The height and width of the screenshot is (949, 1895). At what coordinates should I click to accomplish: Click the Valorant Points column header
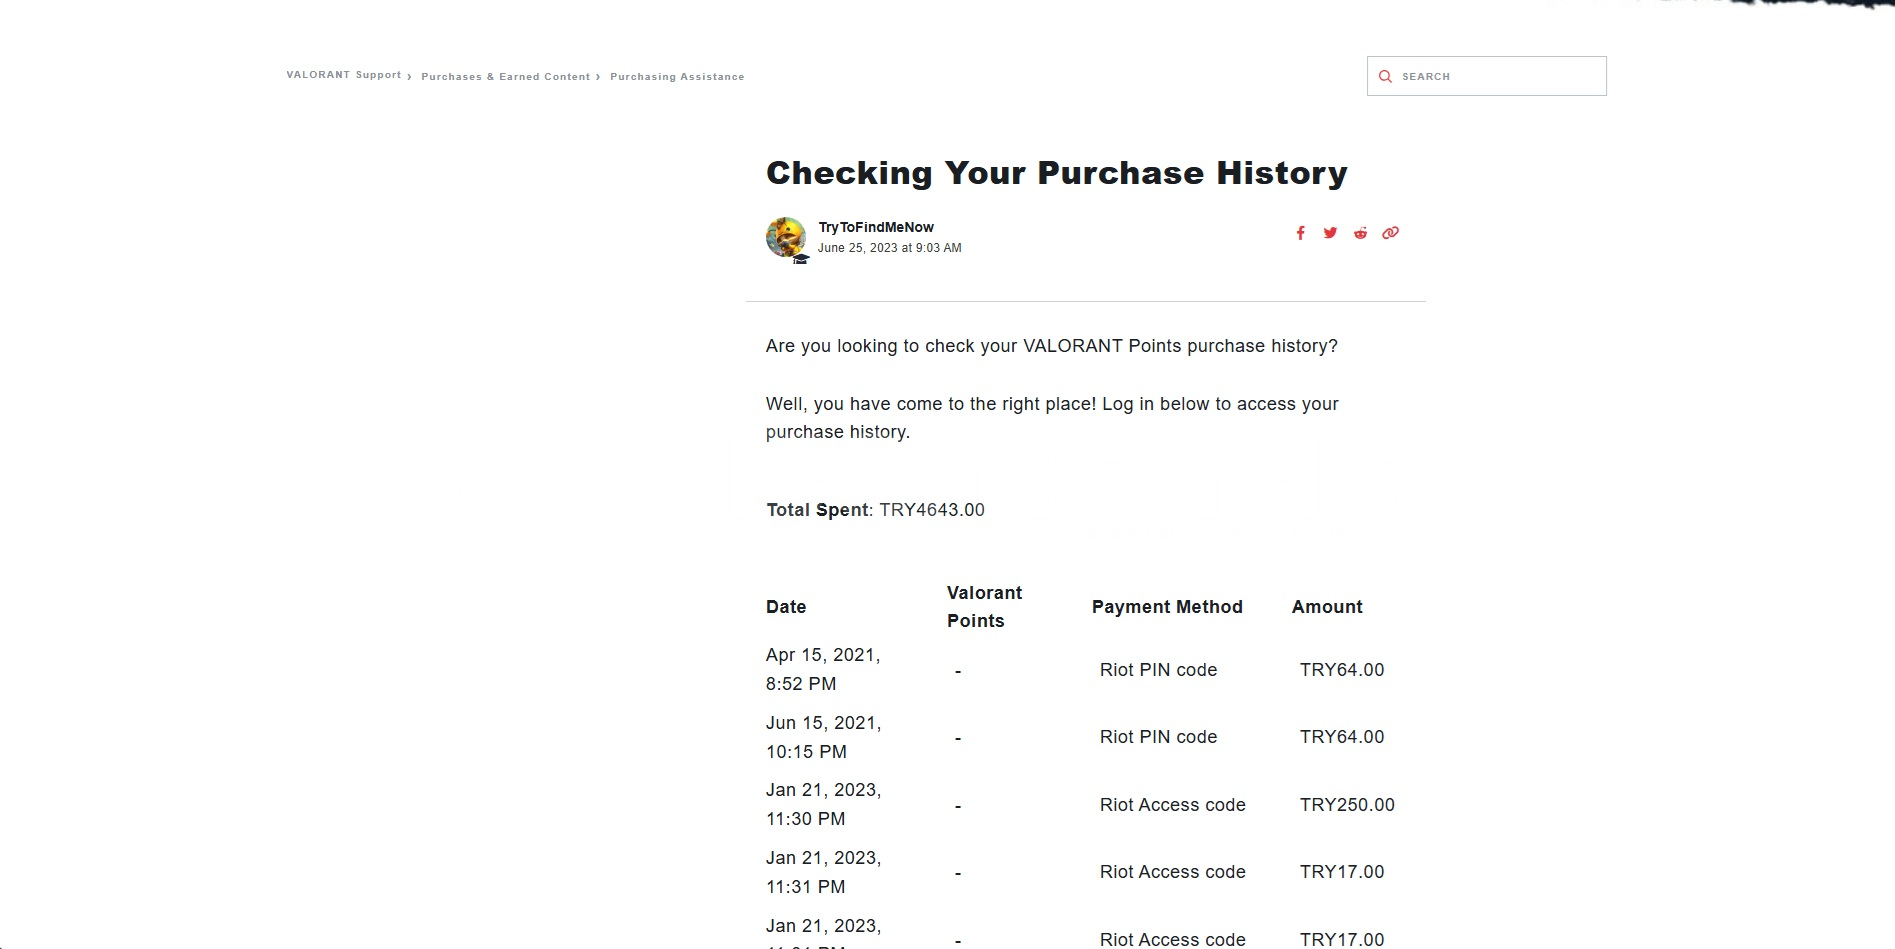point(984,607)
